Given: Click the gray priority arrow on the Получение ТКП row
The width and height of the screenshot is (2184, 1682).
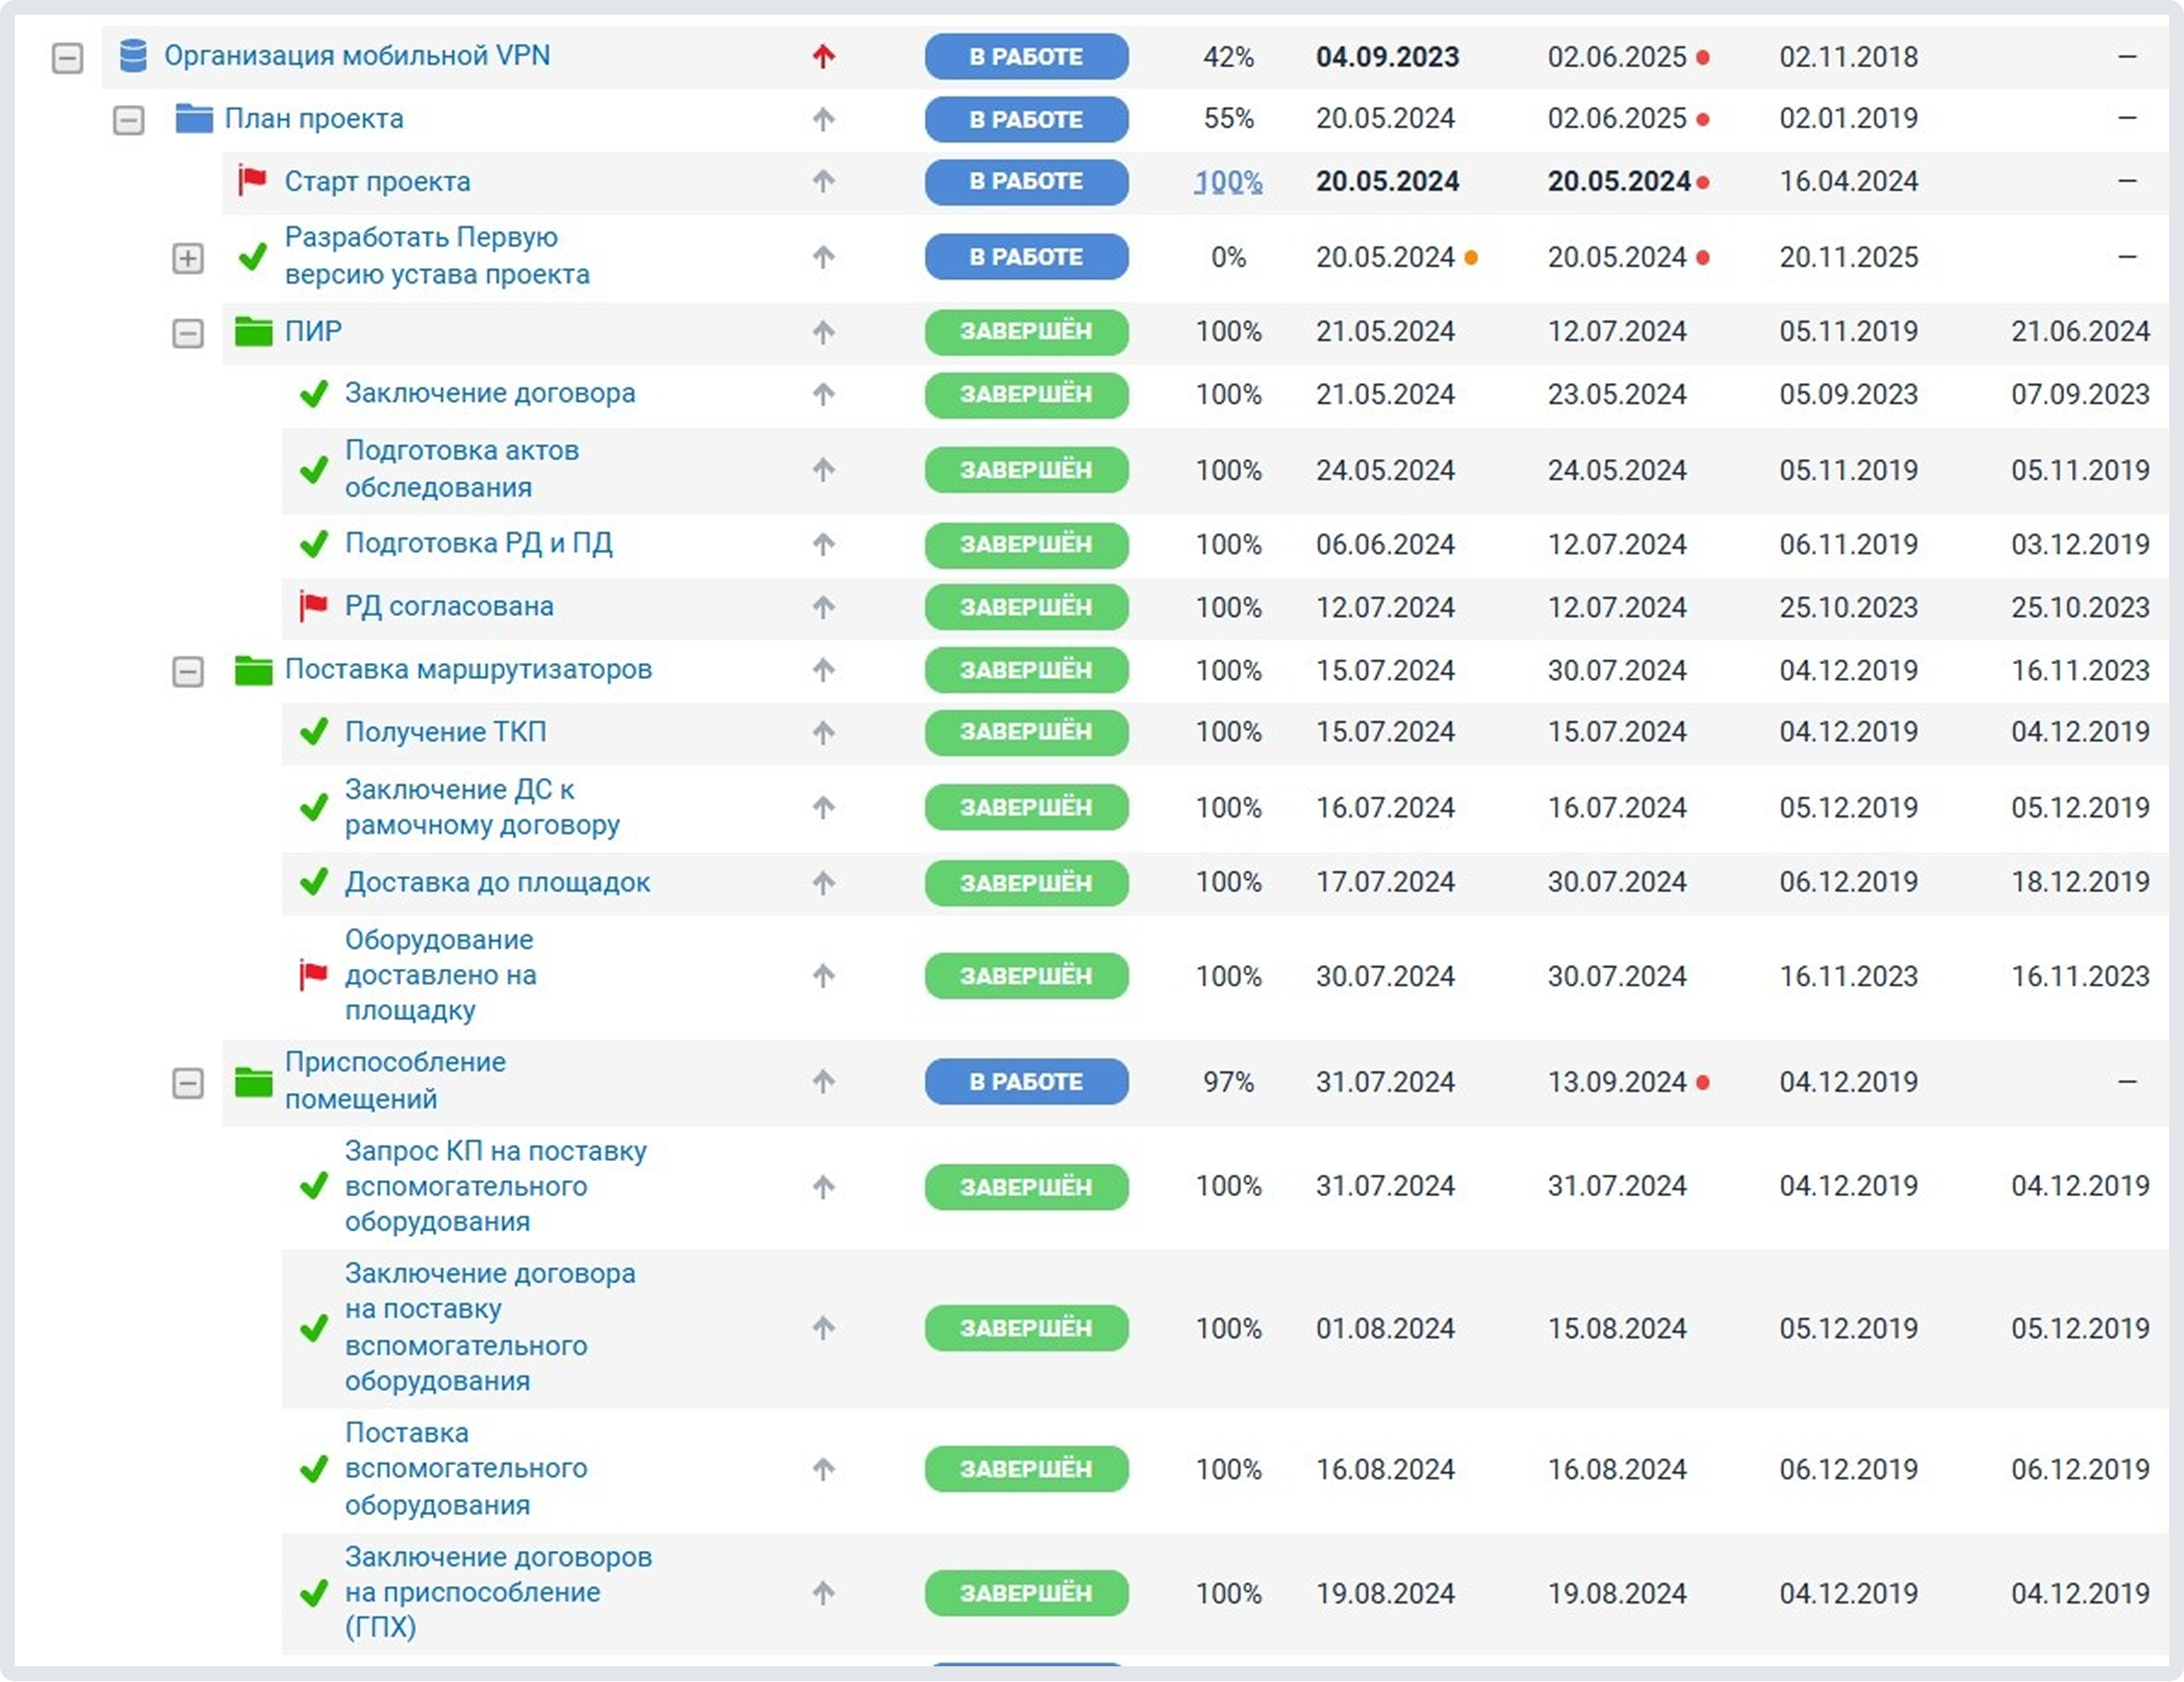Looking at the screenshot, I should click(x=823, y=733).
